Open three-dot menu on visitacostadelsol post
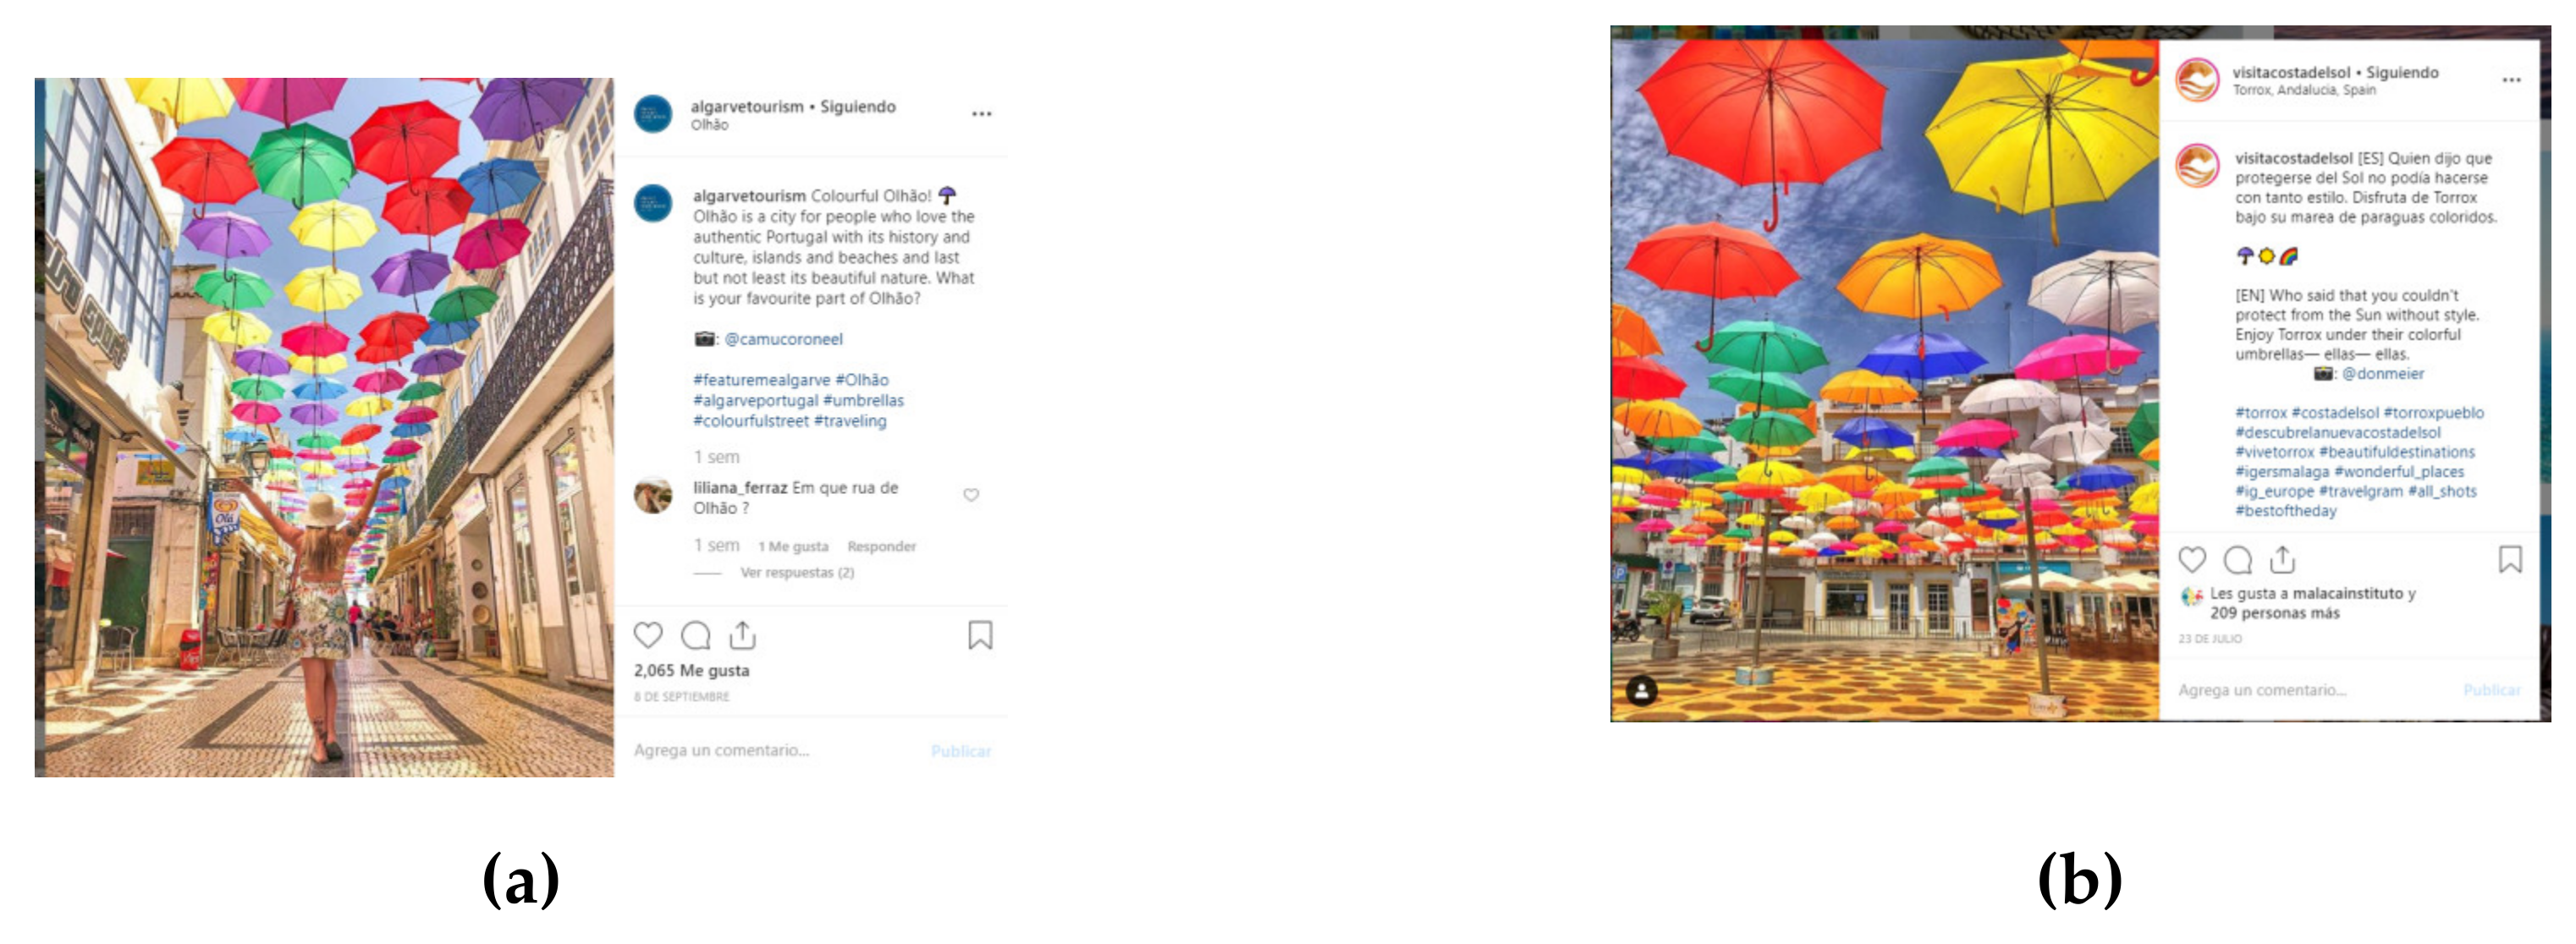Screen dimensions: 2576x944 tap(2511, 80)
